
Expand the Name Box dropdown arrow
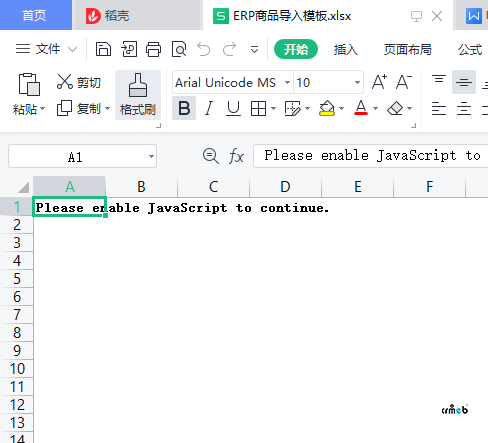coord(151,156)
